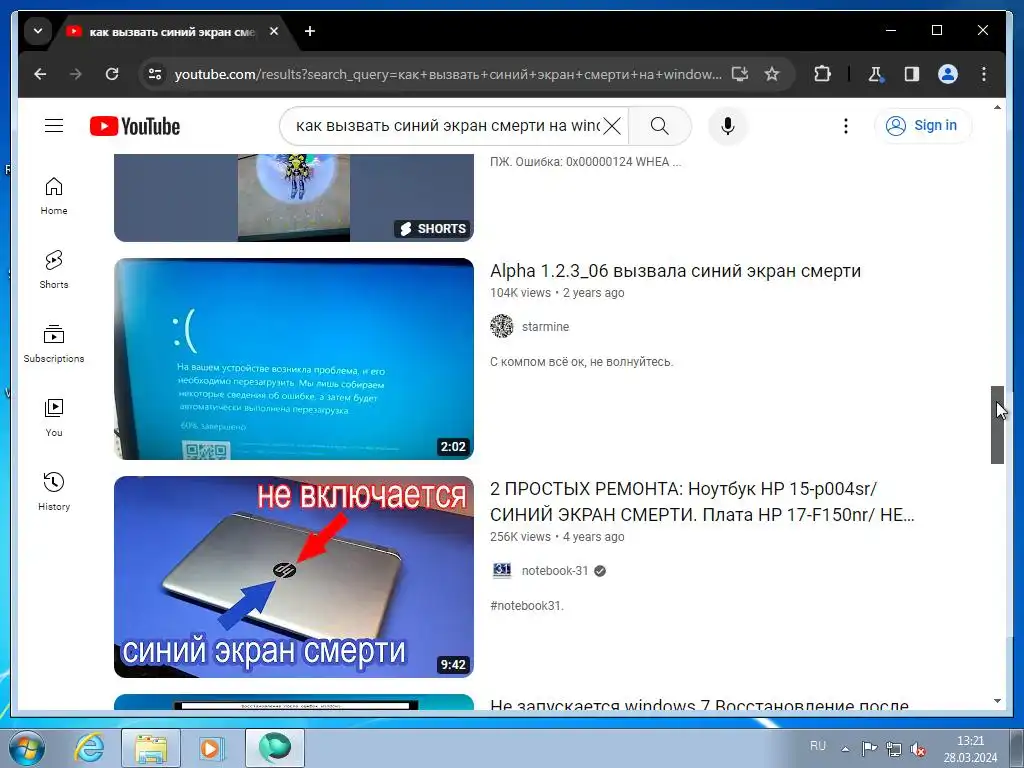Close the YouTube tab
Screen dimensions: 1024x768
tap(274, 31)
